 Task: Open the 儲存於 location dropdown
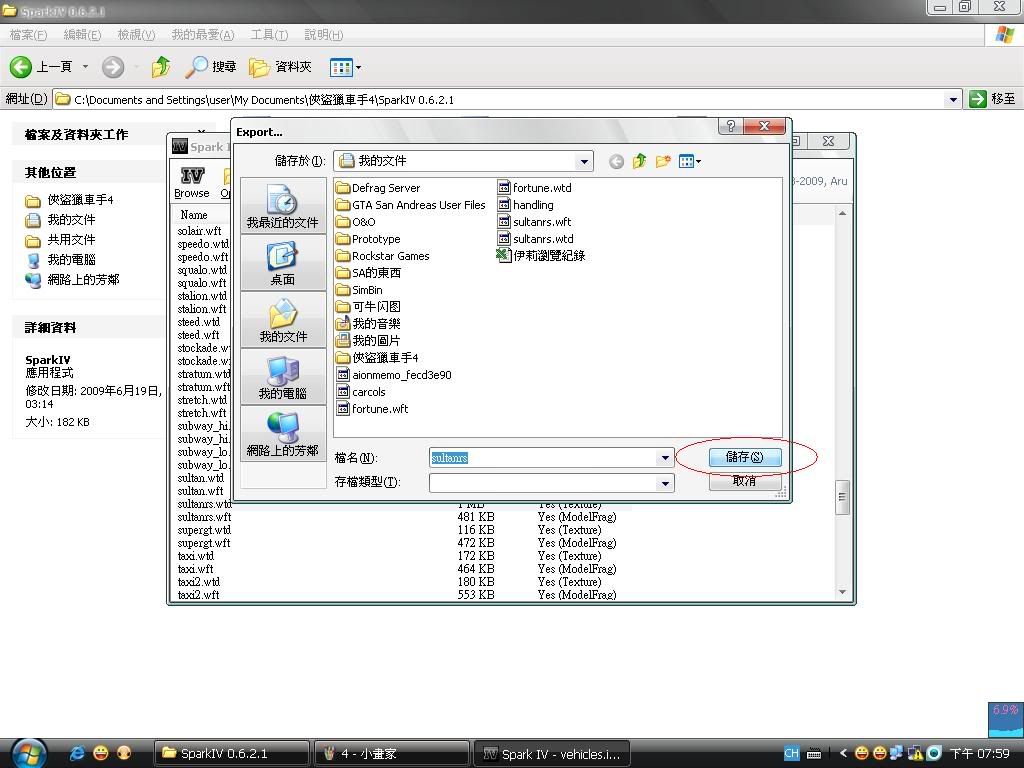(x=584, y=161)
